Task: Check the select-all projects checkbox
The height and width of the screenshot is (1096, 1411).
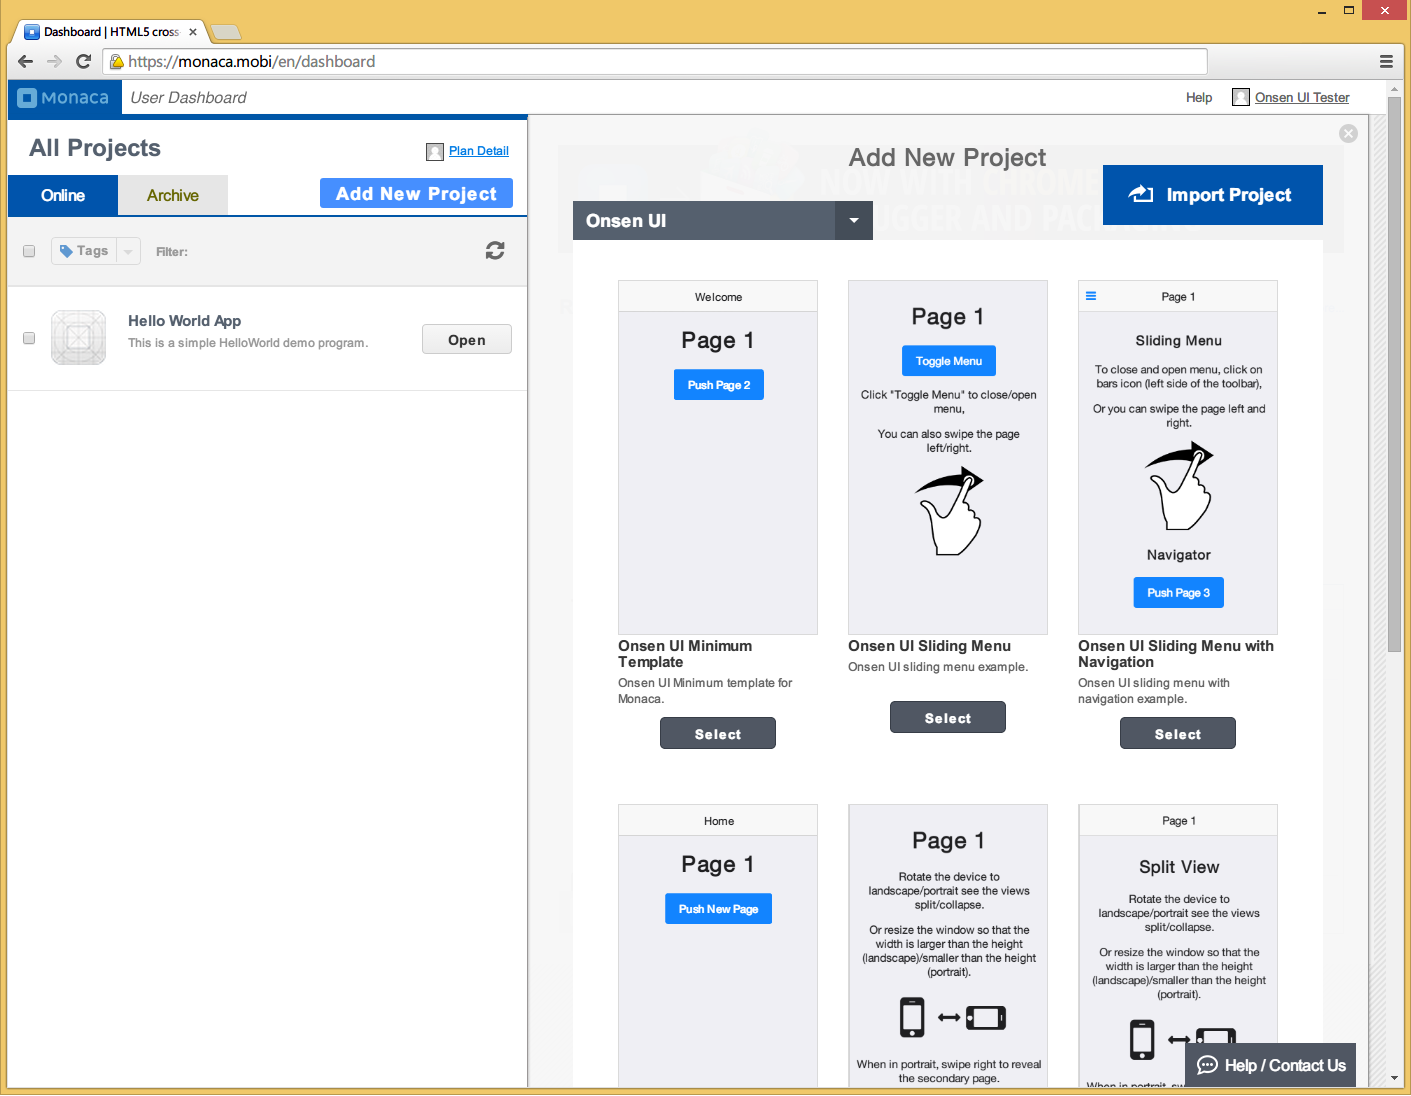Action: [29, 251]
